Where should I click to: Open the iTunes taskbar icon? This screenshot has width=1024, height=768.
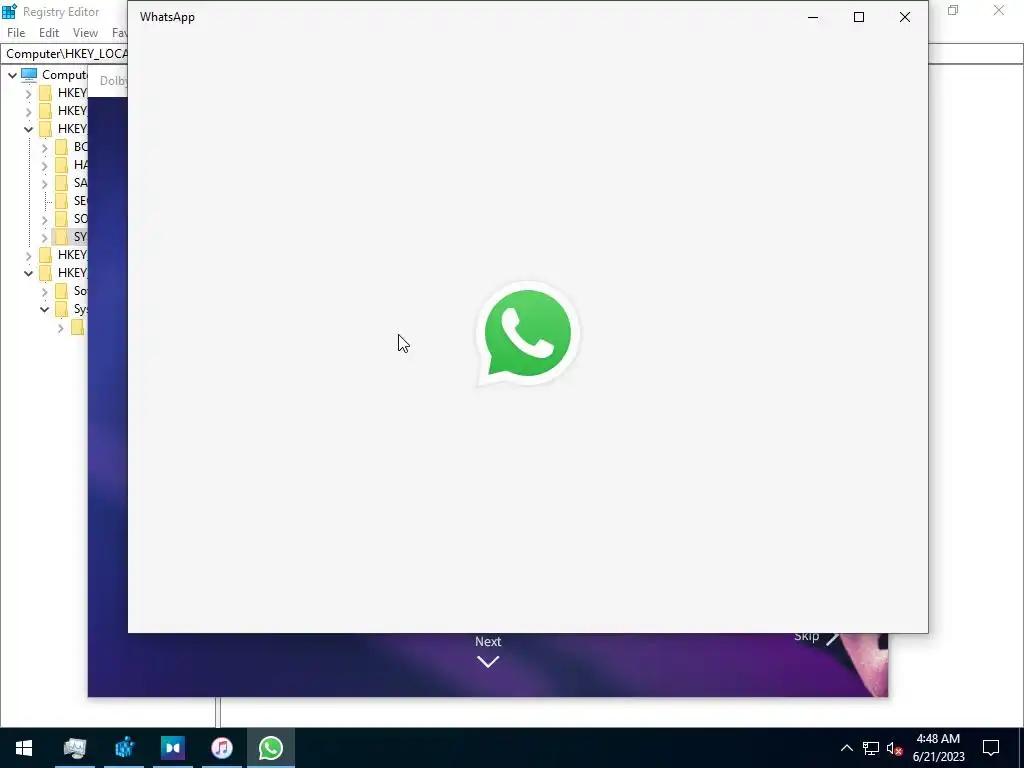coord(222,748)
